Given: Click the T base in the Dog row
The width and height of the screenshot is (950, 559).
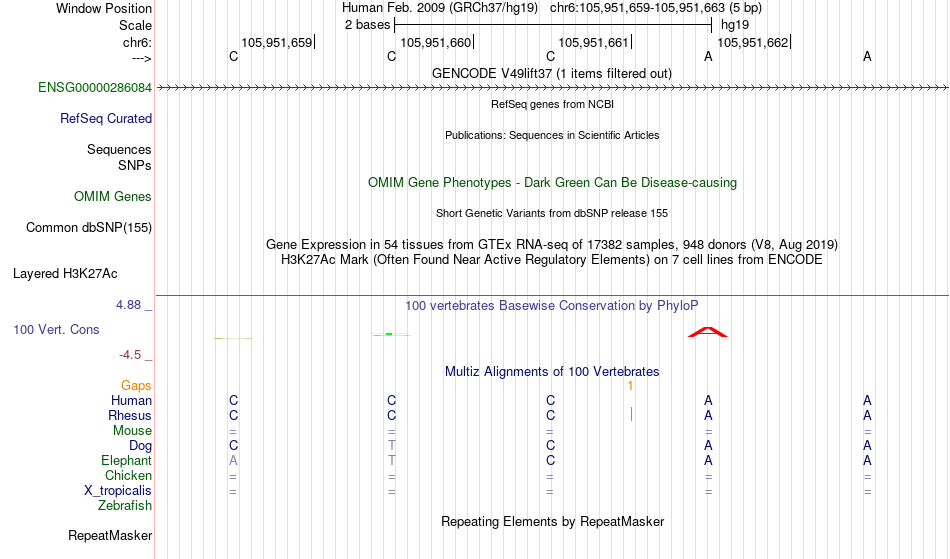Looking at the screenshot, I should click(391, 445).
